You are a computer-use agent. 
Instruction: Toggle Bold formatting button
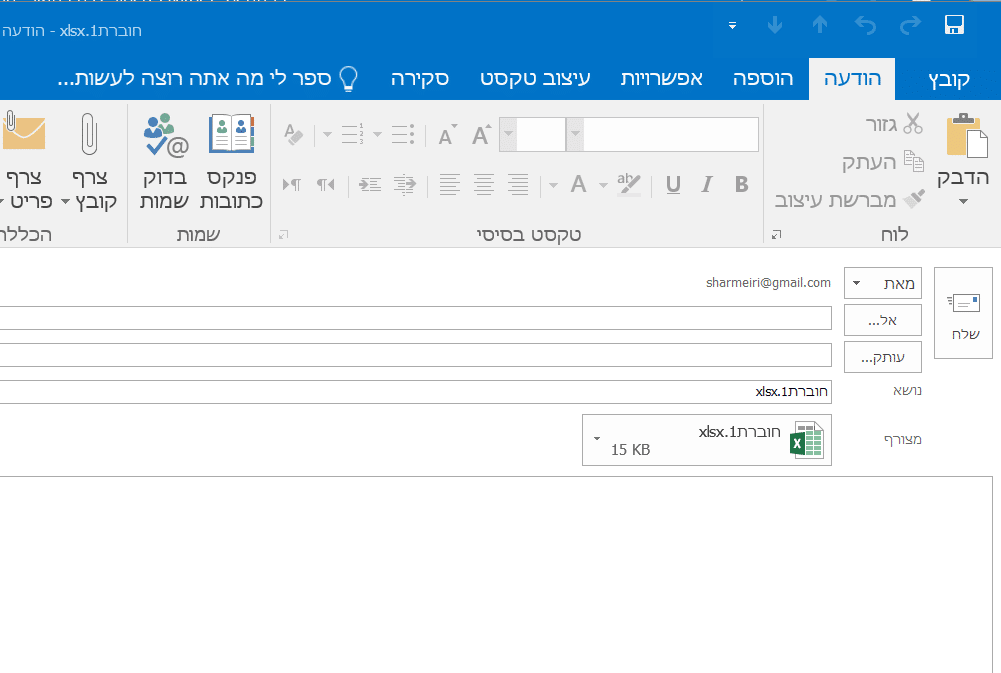tap(741, 185)
